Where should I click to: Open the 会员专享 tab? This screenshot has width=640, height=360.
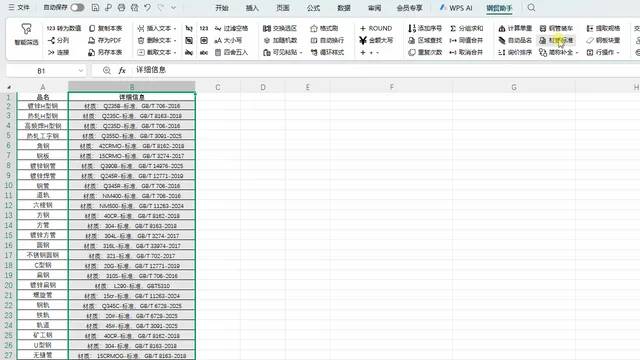(409, 8)
